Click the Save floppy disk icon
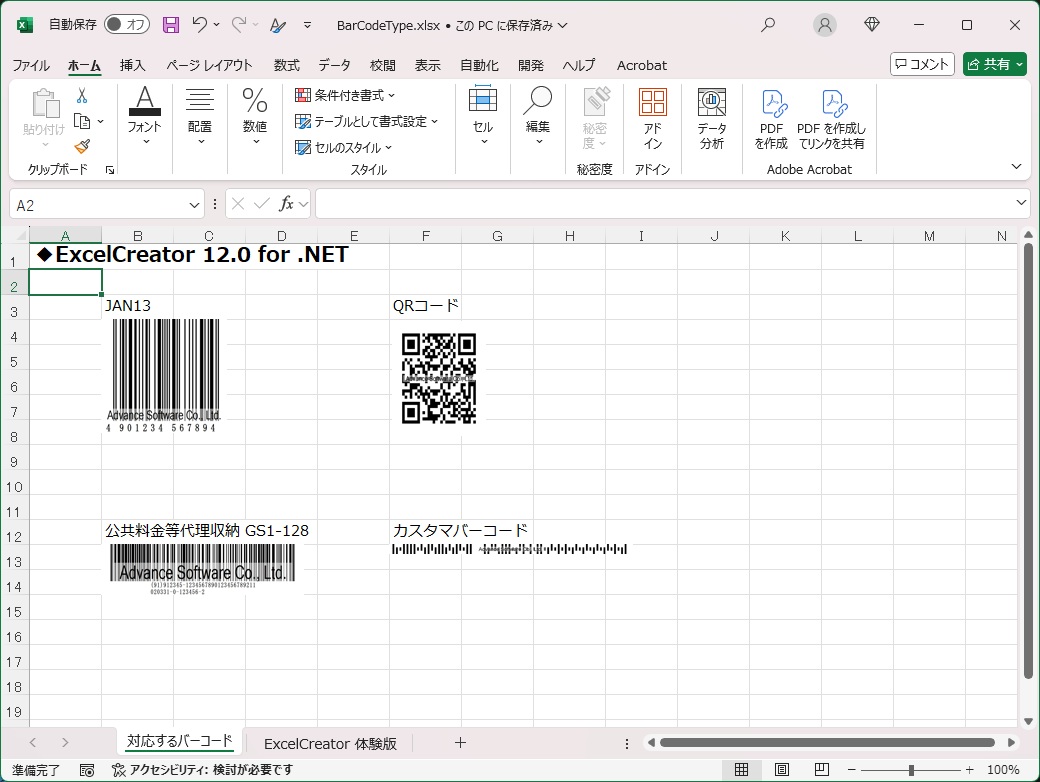 coord(171,25)
